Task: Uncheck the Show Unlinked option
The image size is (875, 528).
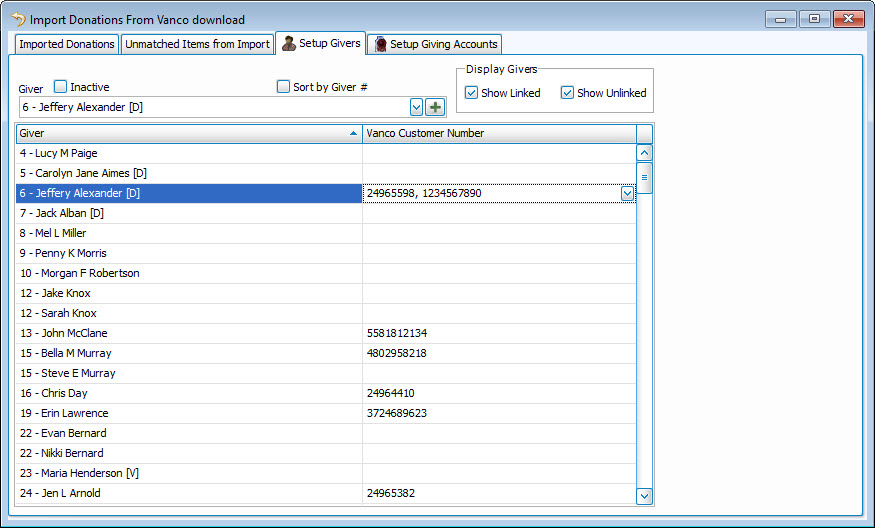Action: (x=567, y=93)
